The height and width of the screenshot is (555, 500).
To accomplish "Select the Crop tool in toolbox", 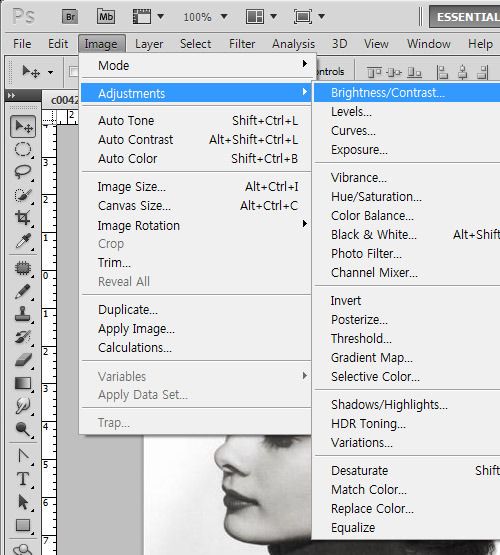I will pyautogui.click(x=23, y=218).
